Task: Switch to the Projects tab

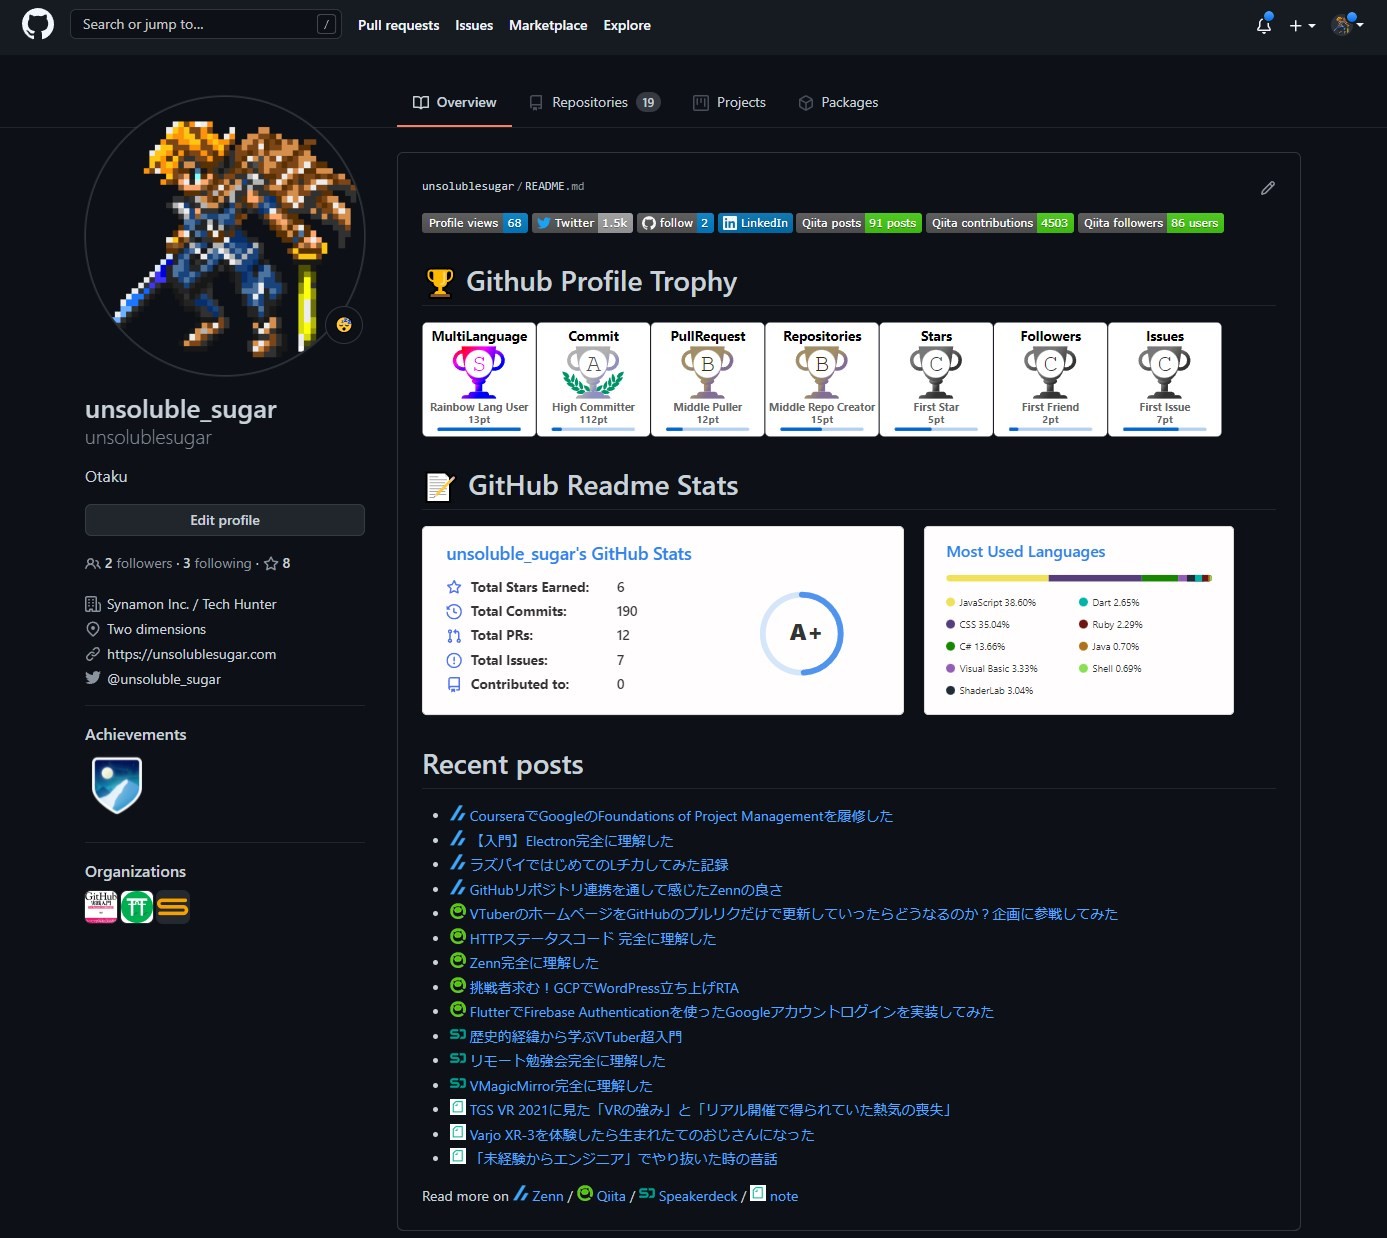Action: (x=729, y=102)
